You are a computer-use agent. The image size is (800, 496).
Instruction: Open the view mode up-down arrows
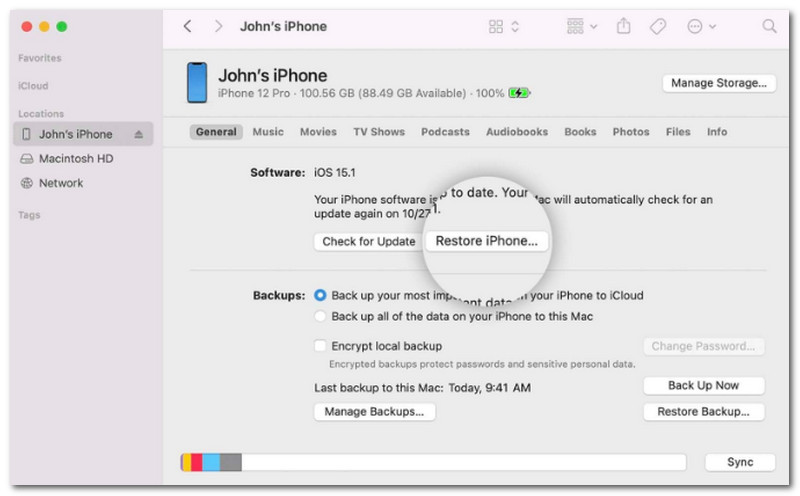coord(515,27)
